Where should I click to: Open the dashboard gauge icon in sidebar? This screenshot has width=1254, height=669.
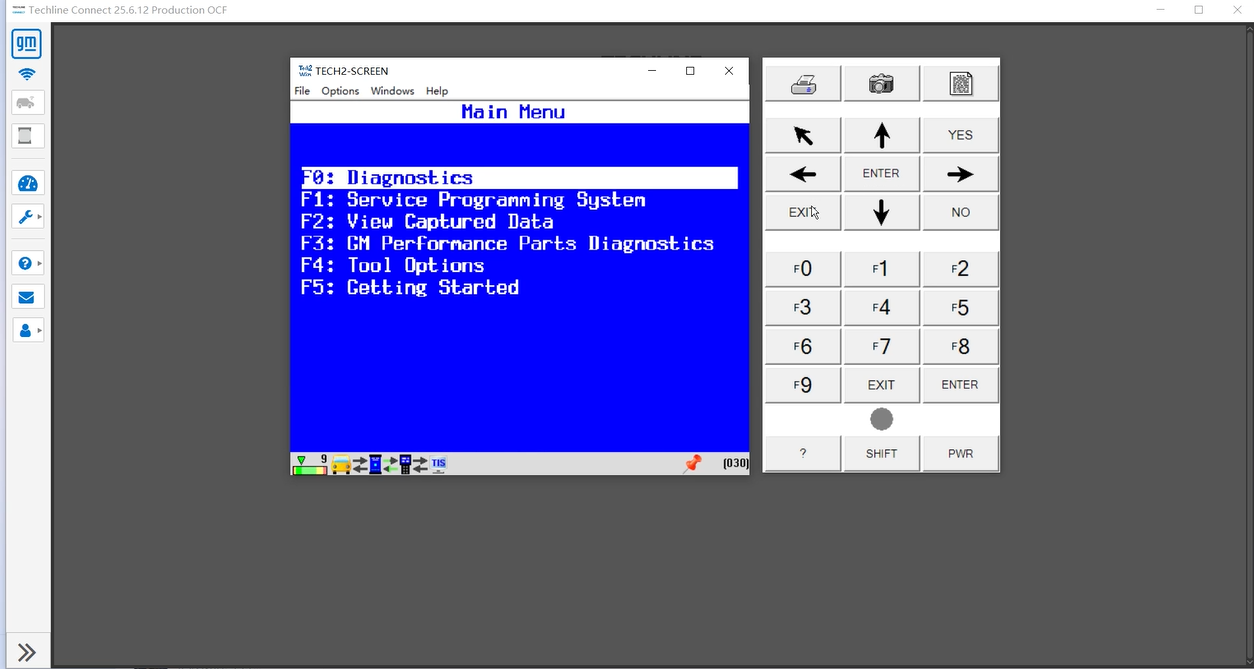(x=27, y=183)
